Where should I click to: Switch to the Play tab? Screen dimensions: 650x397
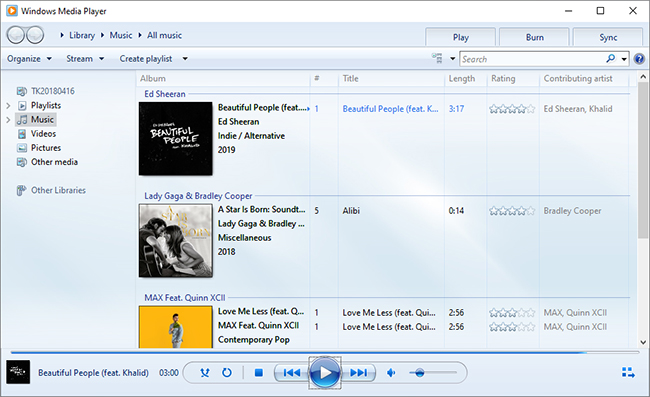[461, 37]
